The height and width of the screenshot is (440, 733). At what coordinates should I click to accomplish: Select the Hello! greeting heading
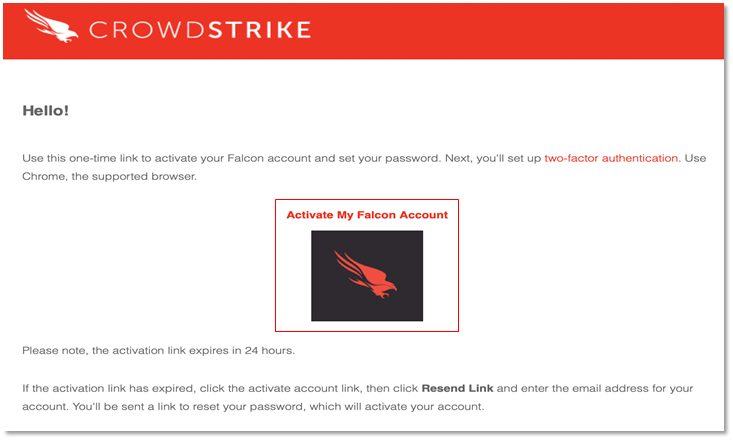46,111
